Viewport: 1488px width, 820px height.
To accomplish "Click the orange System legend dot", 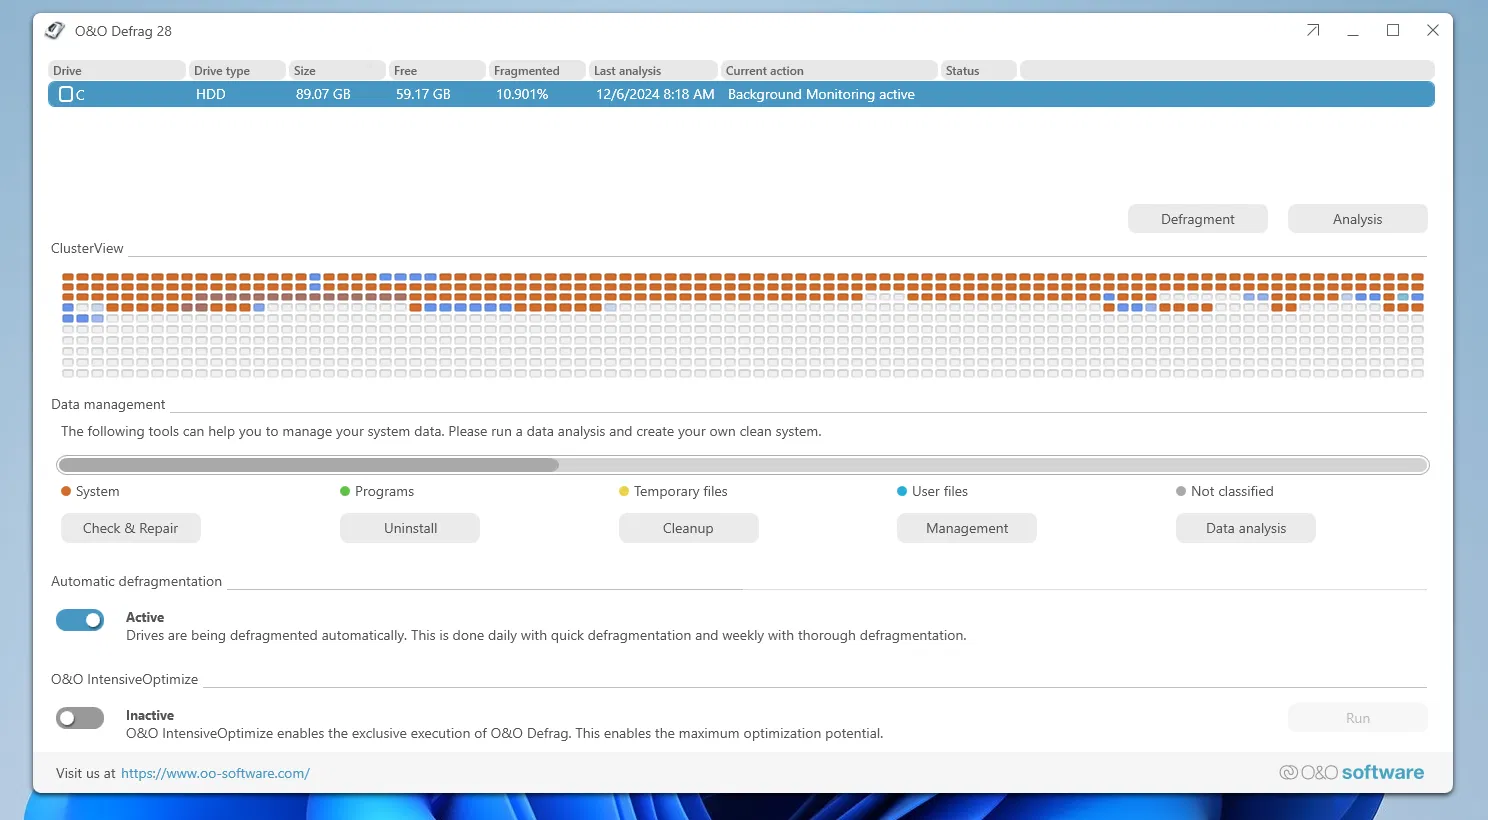I will [66, 491].
